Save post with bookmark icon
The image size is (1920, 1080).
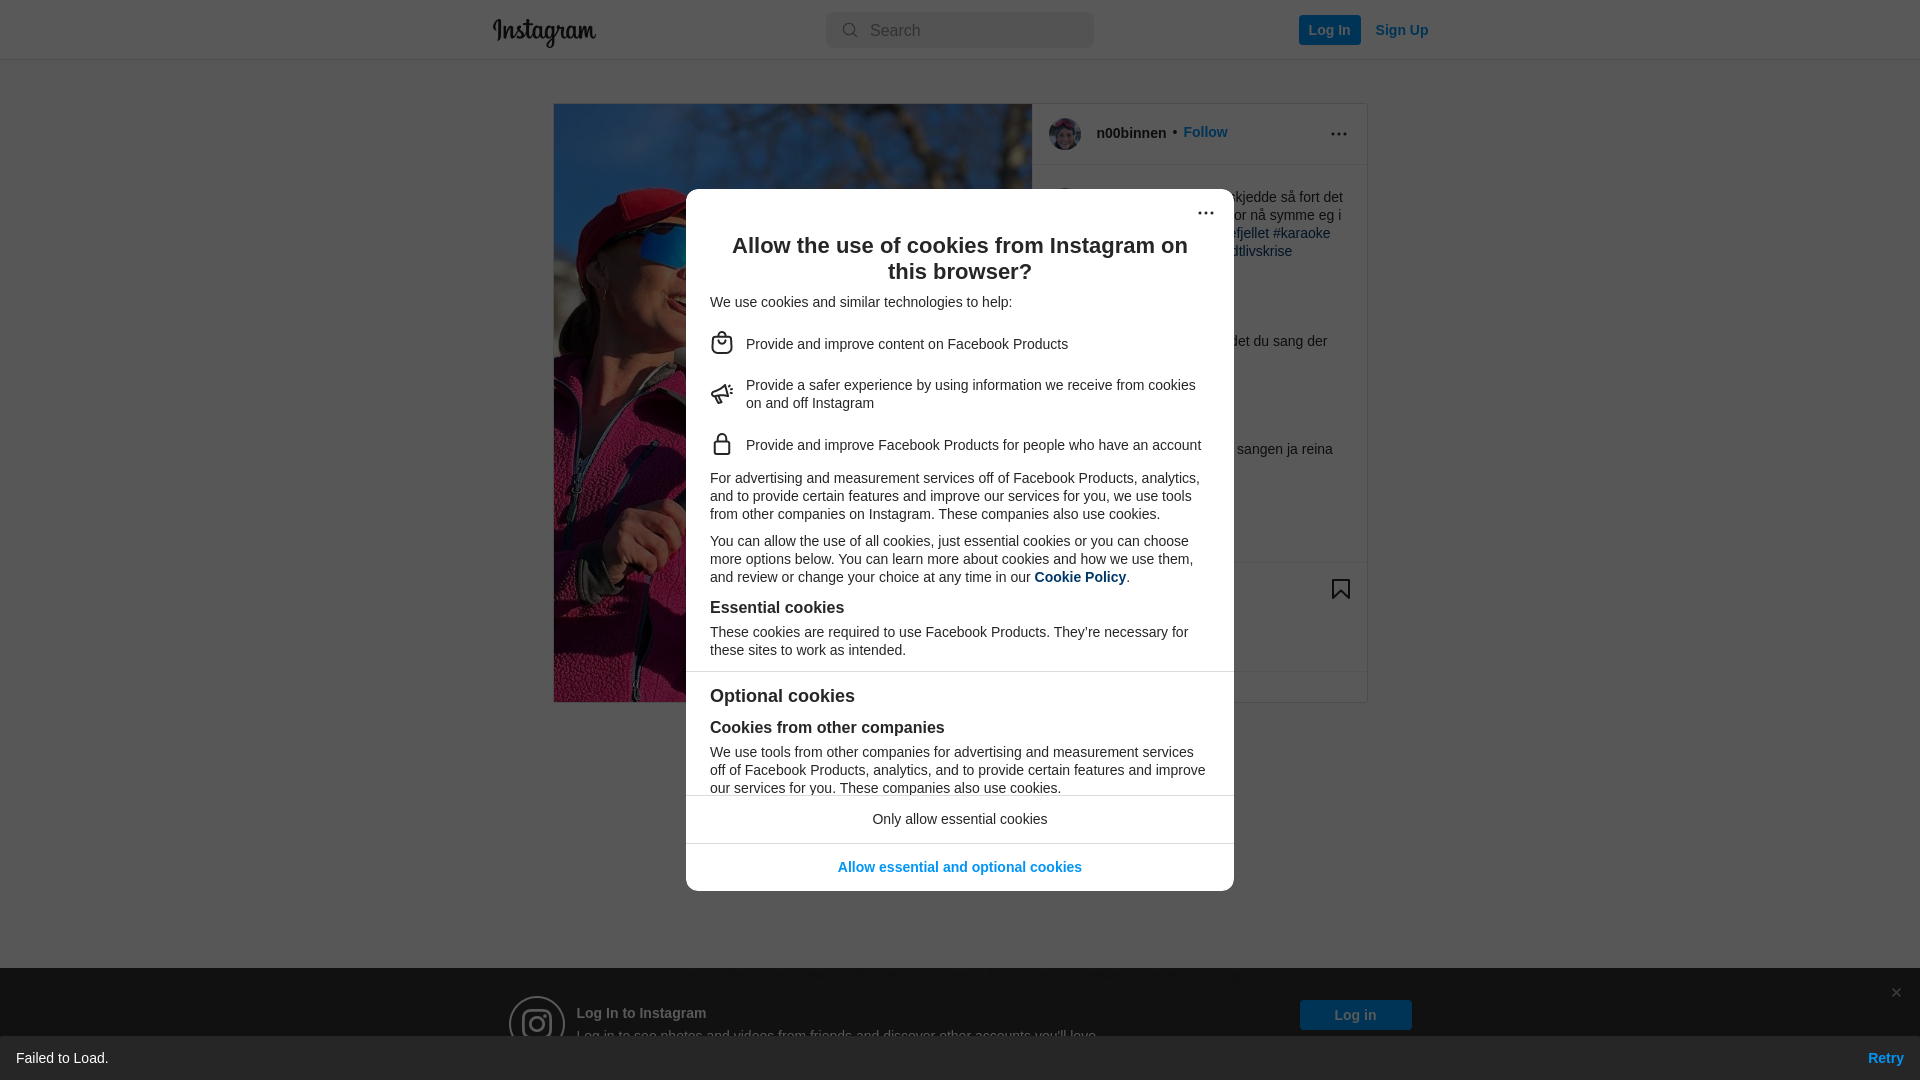1341,589
